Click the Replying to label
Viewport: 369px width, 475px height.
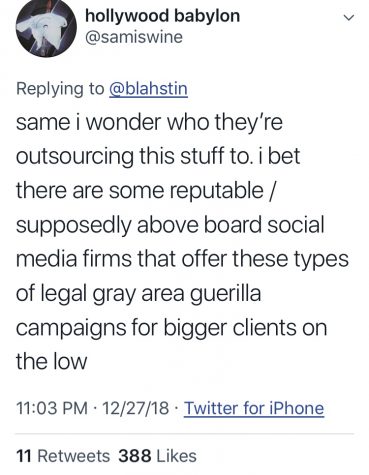click(x=60, y=89)
